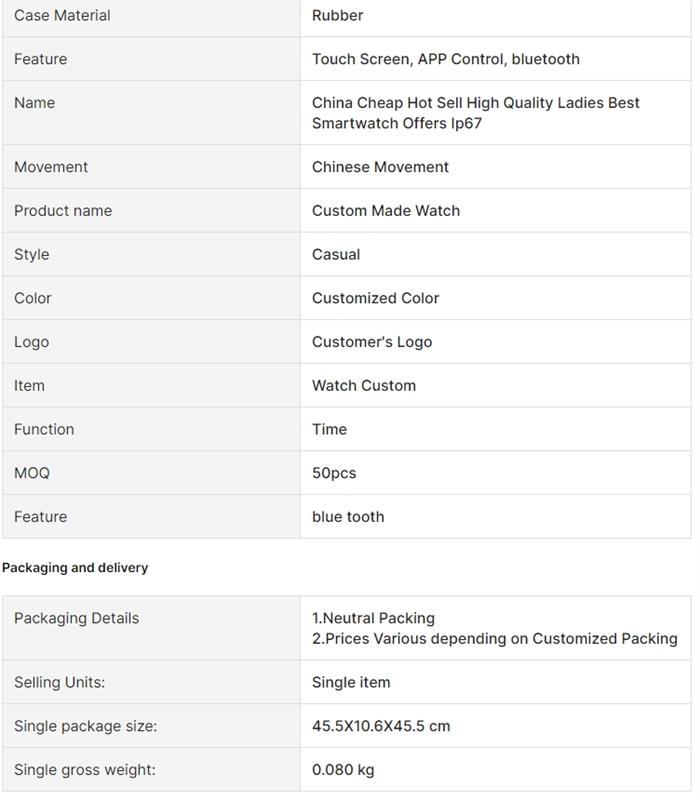Select the "Customer's Logo" cell
700x800 pixels.
click(372, 342)
